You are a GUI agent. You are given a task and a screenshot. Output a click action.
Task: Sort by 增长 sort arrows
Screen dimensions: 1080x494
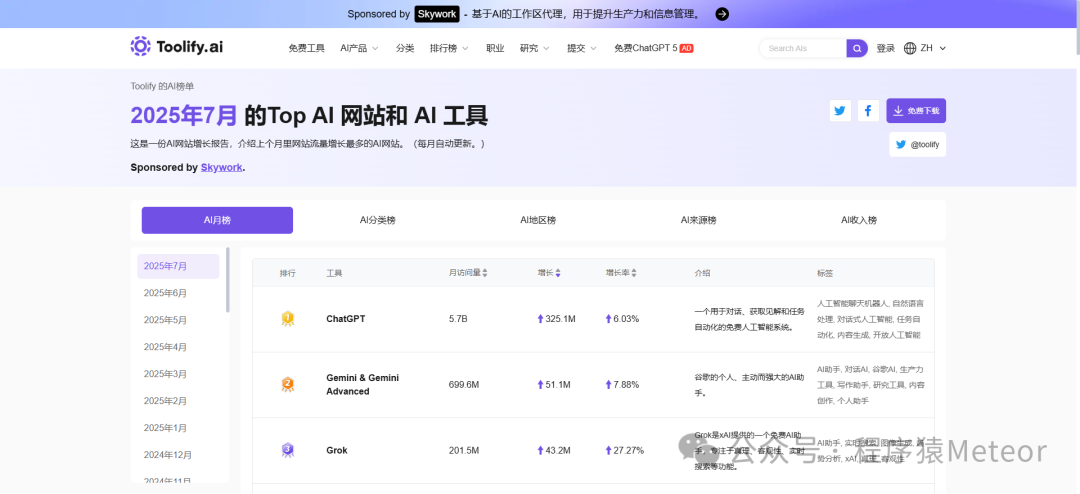click(x=558, y=273)
